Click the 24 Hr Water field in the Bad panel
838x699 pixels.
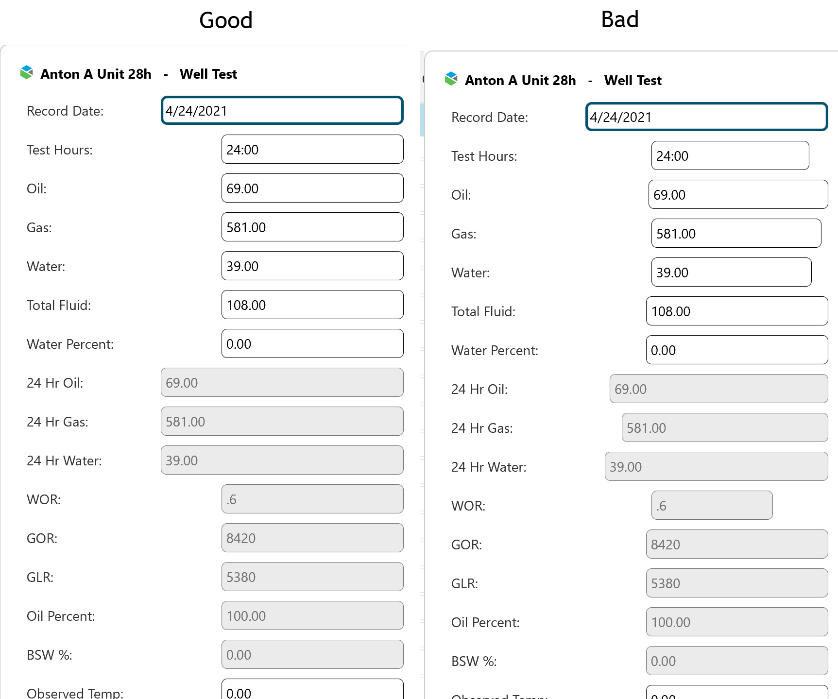point(717,467)
